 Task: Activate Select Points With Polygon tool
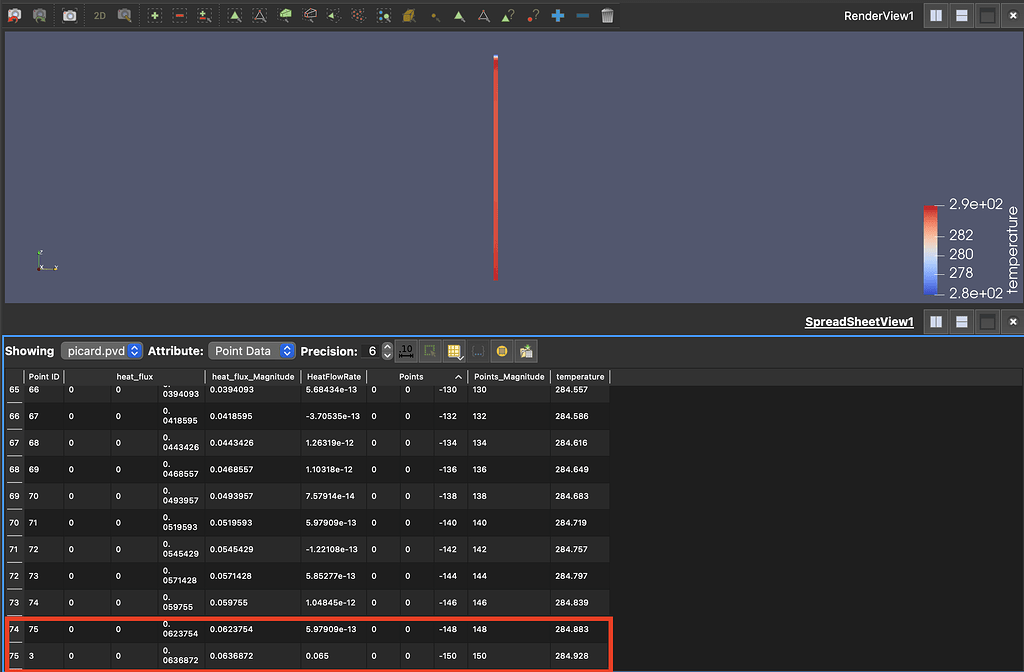[x=359, y=16]
